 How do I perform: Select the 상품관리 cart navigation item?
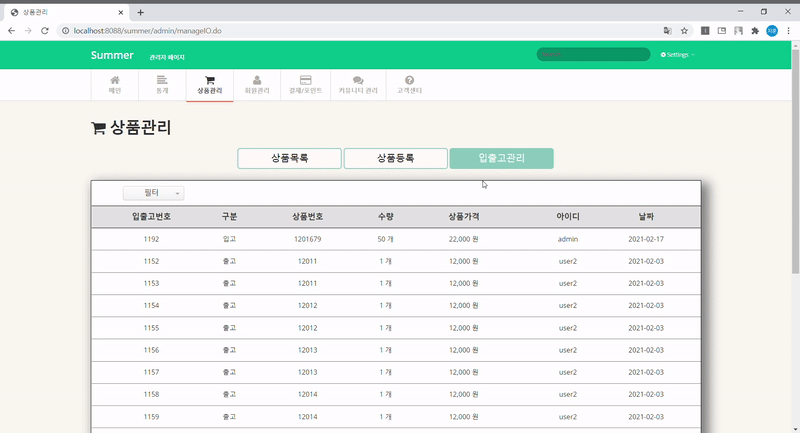[210, 85]
